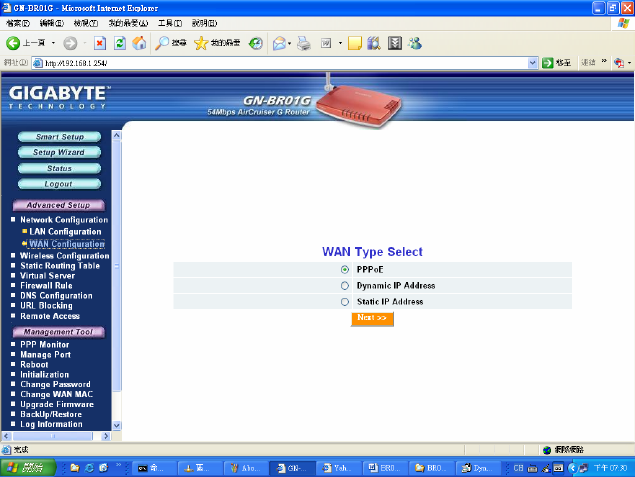The width and height of the screenshot is (635, 477).
Task: Click the Research book icon
Action: [374, 43]
